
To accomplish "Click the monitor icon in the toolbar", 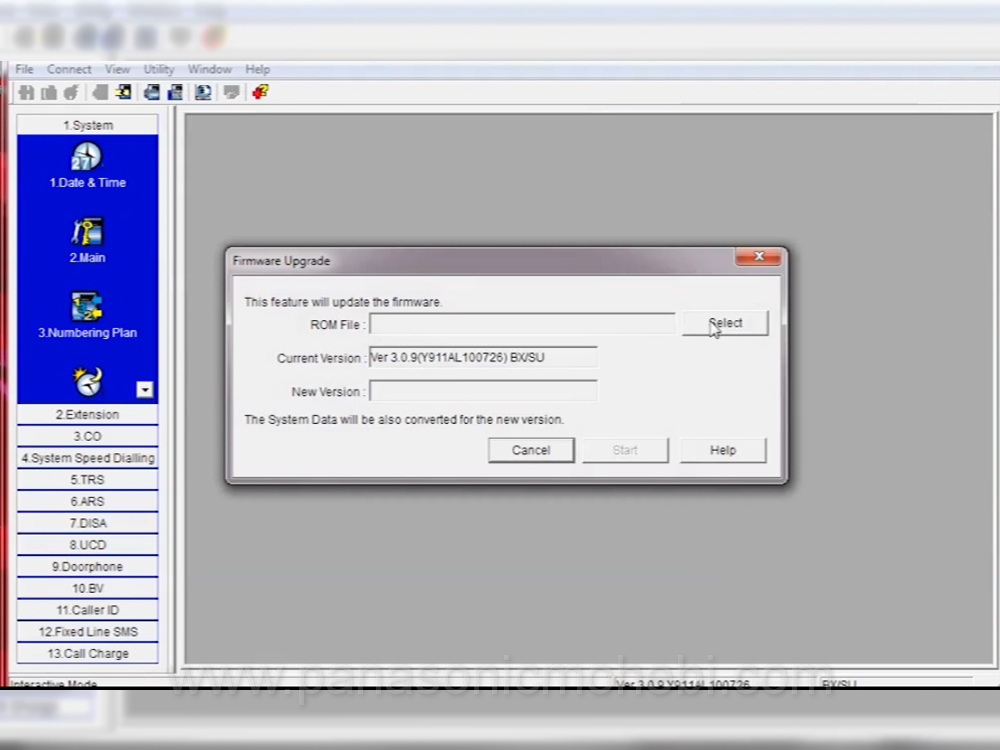I will [203, 92].
